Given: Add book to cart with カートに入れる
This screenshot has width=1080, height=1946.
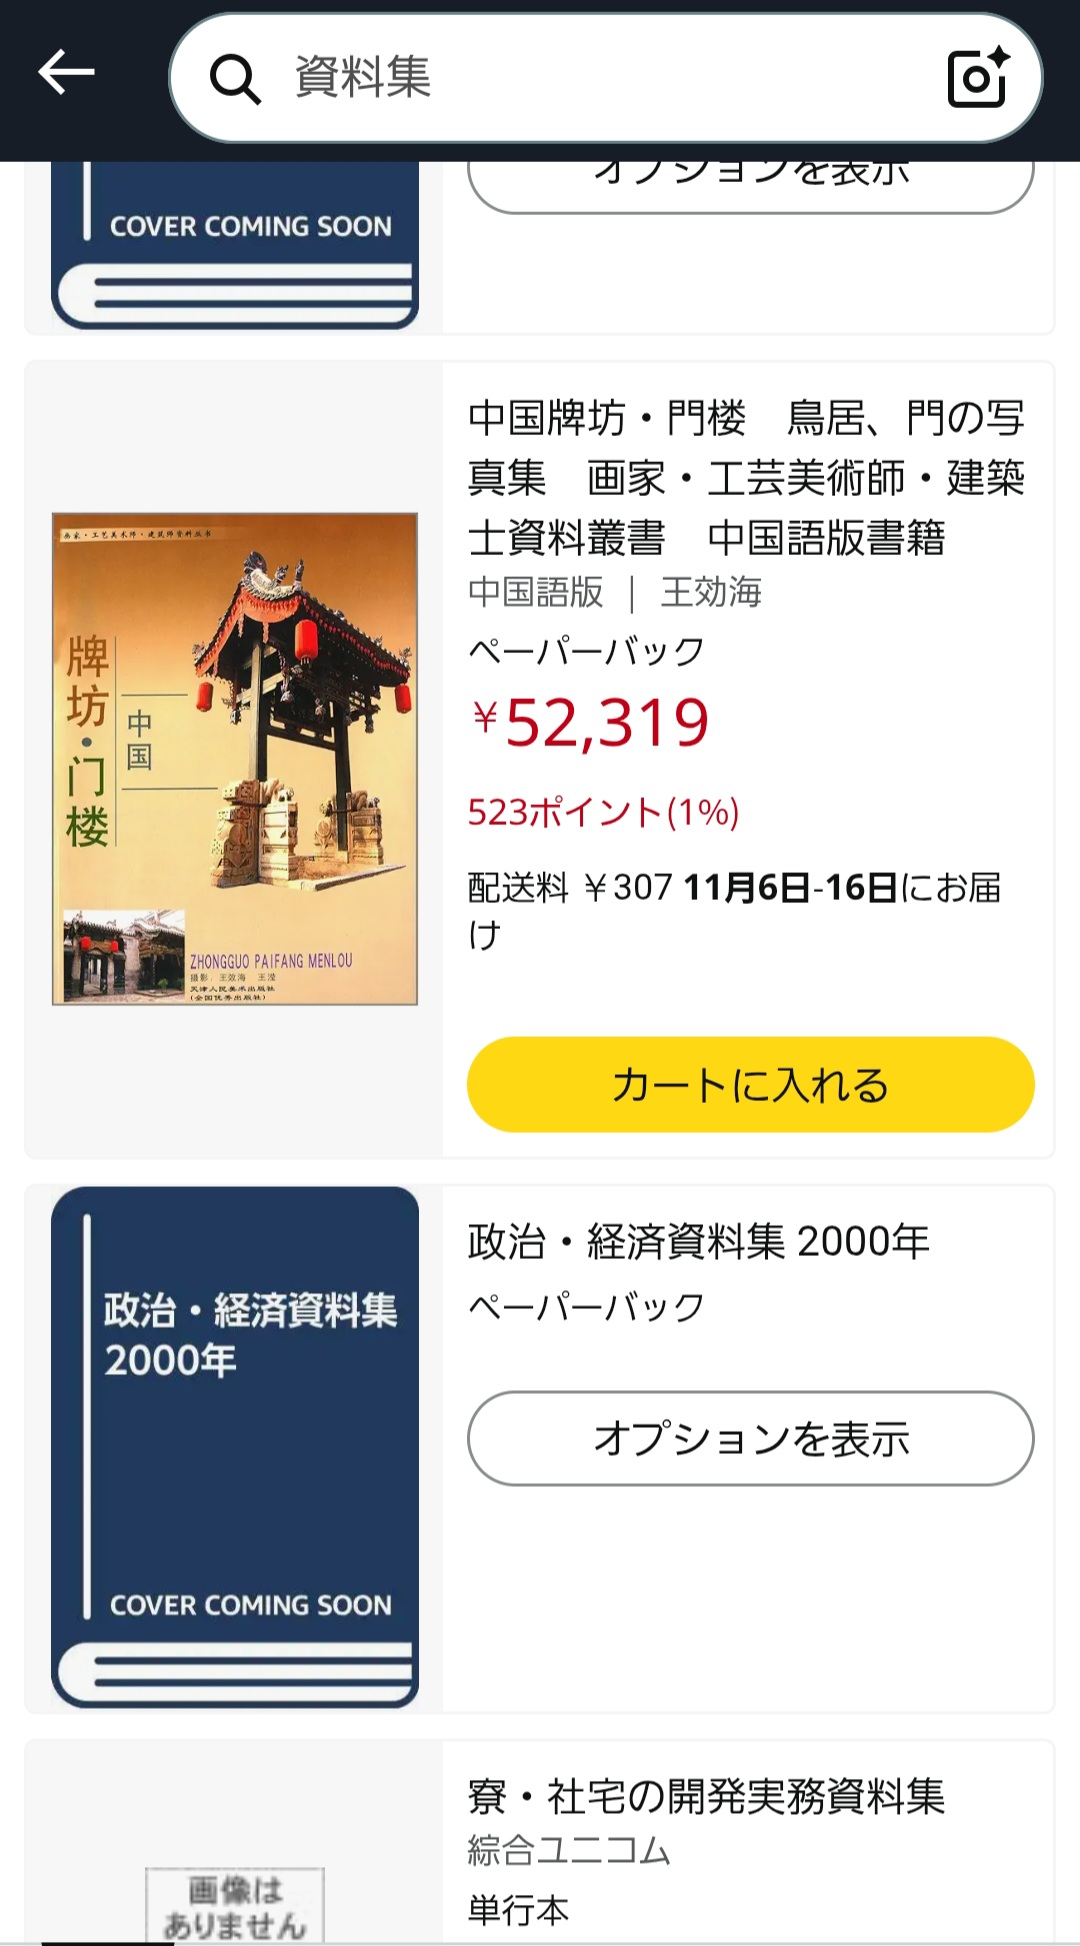Looking at the screenshot, I should click(750, 1085).
